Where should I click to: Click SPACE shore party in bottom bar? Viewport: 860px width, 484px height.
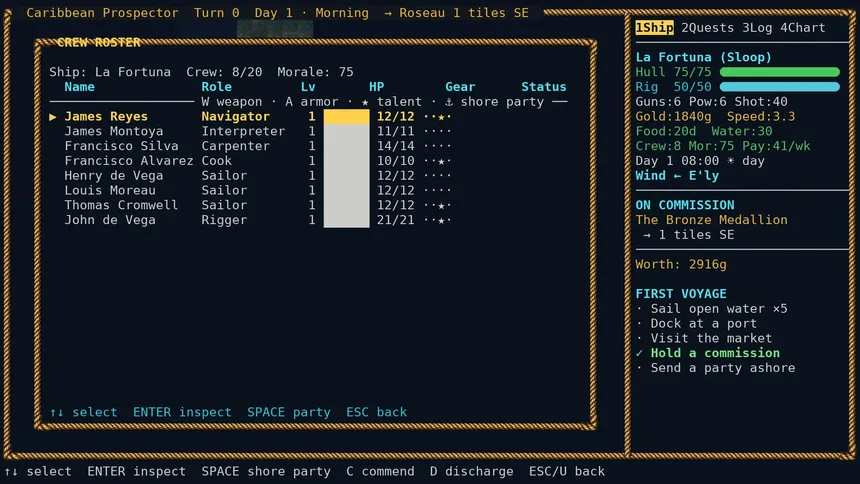point(266,471)
